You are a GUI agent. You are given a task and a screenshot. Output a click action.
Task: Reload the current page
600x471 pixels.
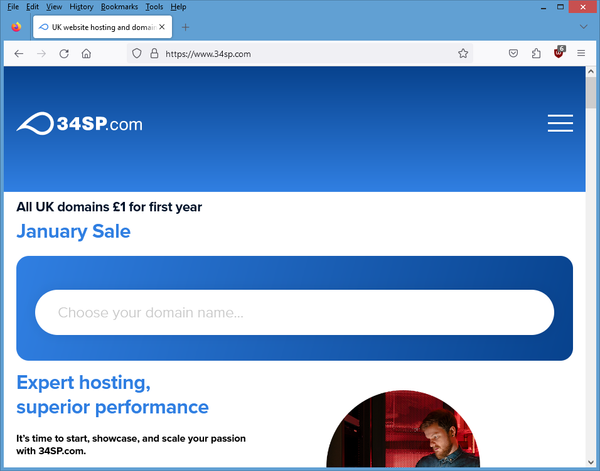[64, 54]
